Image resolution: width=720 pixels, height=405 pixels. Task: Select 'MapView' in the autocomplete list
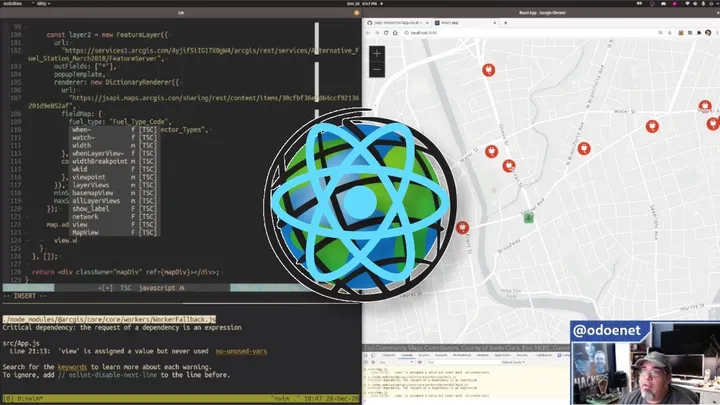[x=113, y=232]
